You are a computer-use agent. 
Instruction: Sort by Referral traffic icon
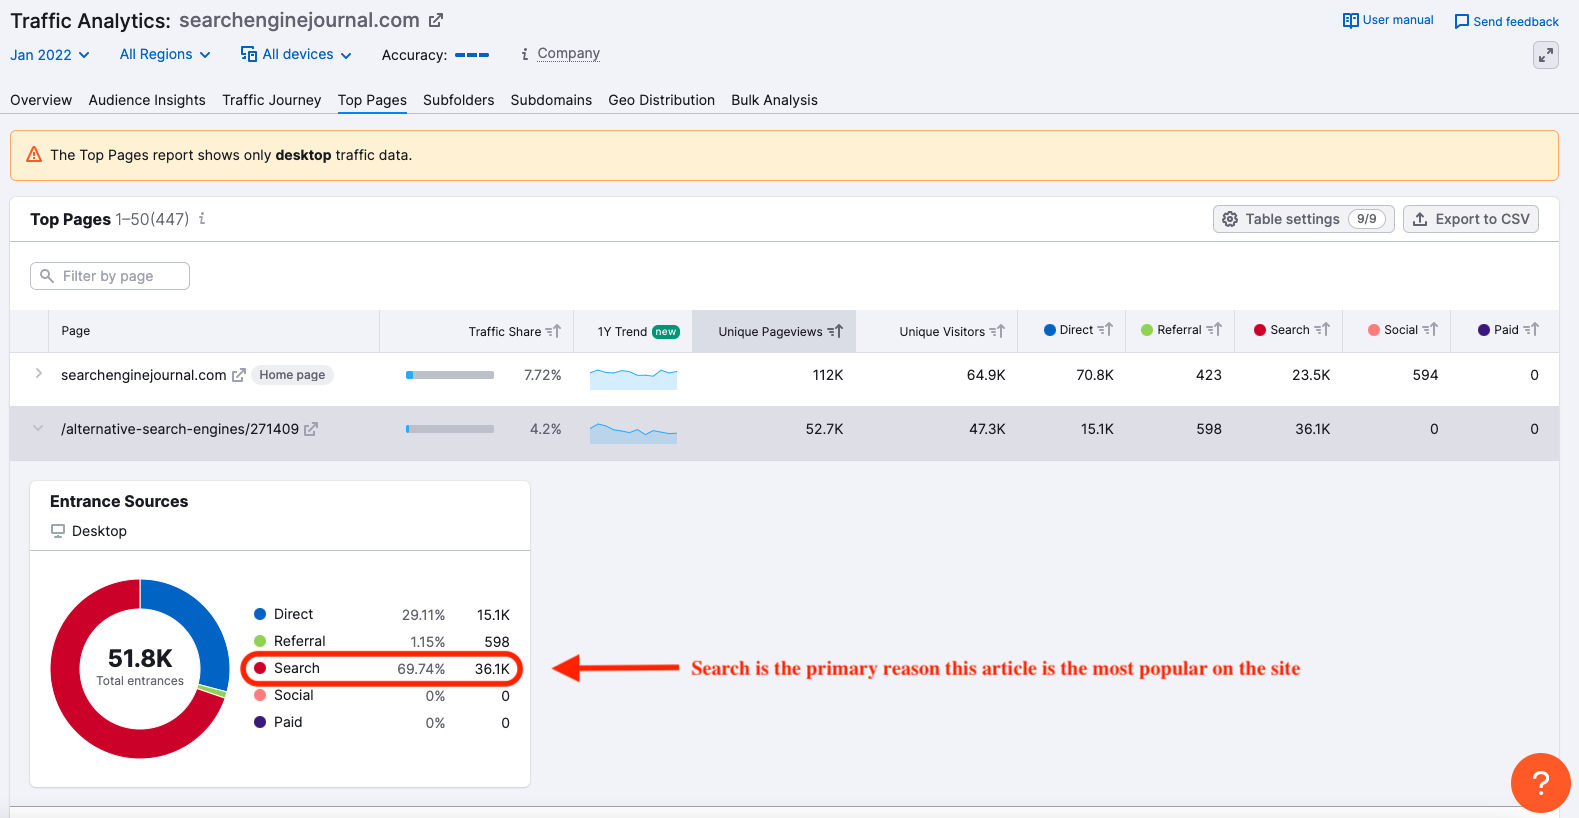1214,329
